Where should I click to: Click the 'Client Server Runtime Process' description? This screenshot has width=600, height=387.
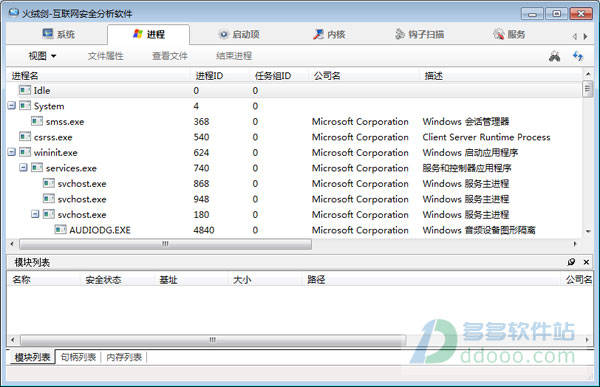(486, 137)
